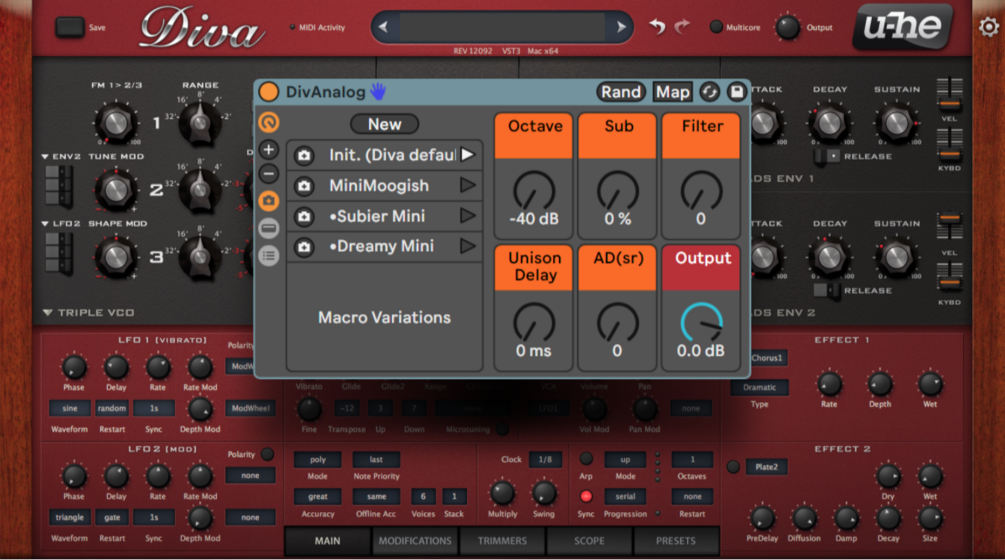The height and width of the screenshot is (560, 1005).
Task: Click the Sub macro knob
Action: coord(617,191)
